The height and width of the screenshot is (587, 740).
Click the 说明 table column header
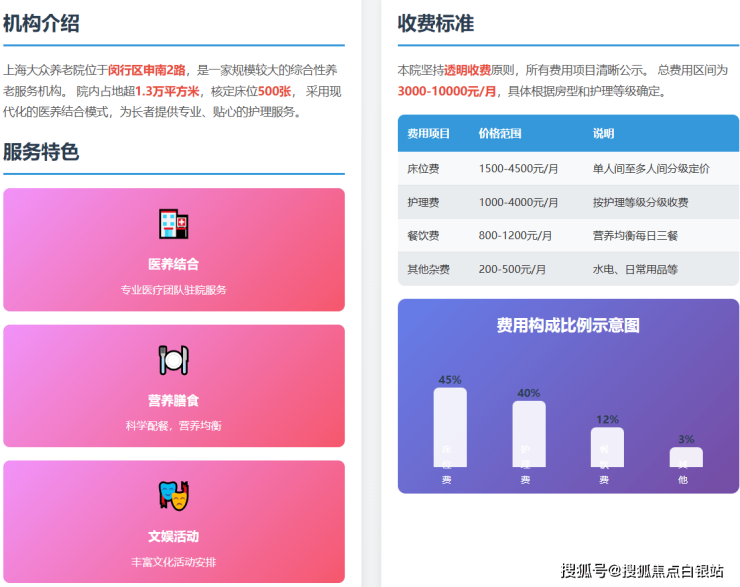(603, 134)
